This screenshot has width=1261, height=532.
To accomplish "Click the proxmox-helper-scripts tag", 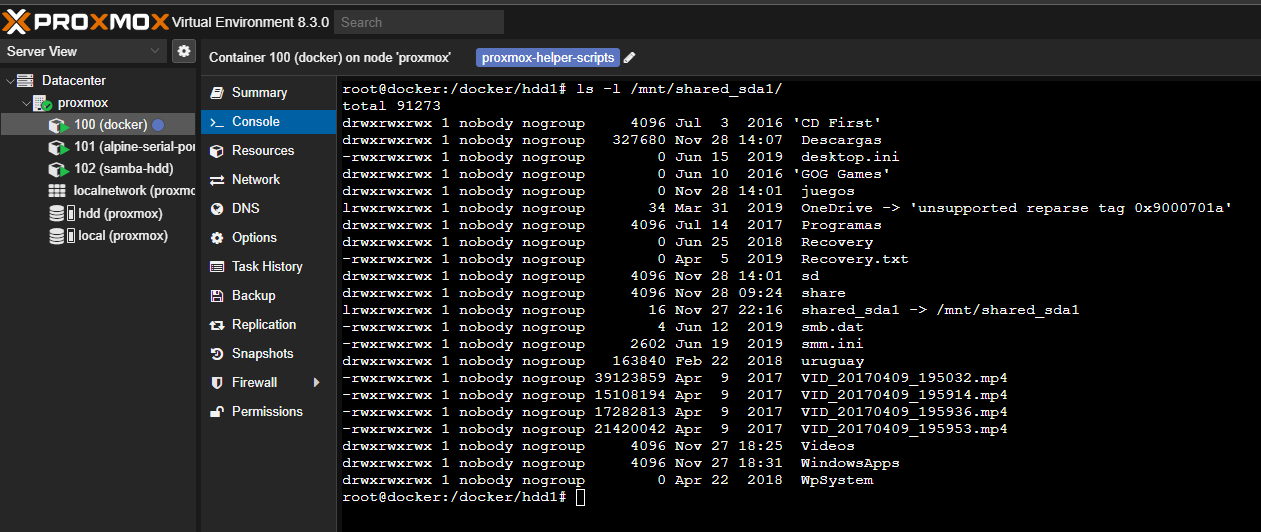I will click(x=547, y=58).
